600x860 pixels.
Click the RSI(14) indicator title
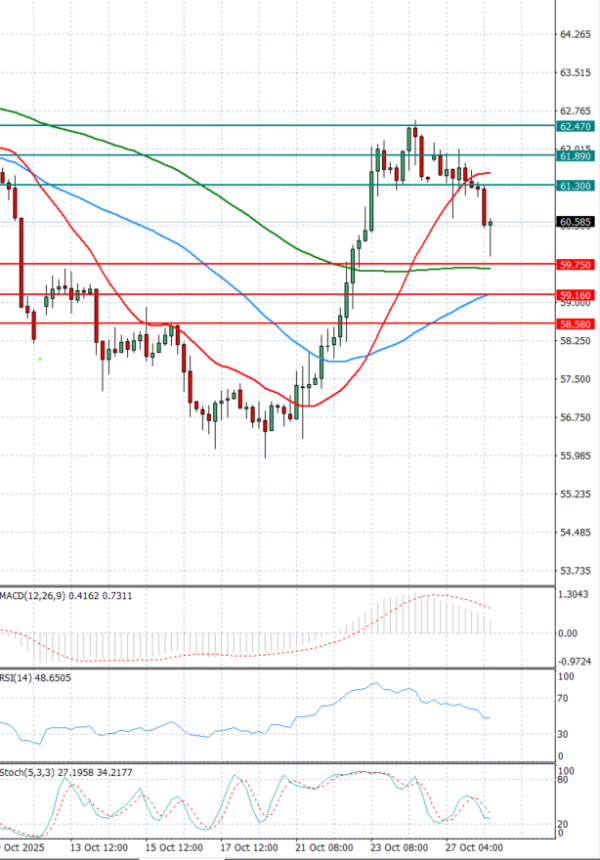coord(20,678)
